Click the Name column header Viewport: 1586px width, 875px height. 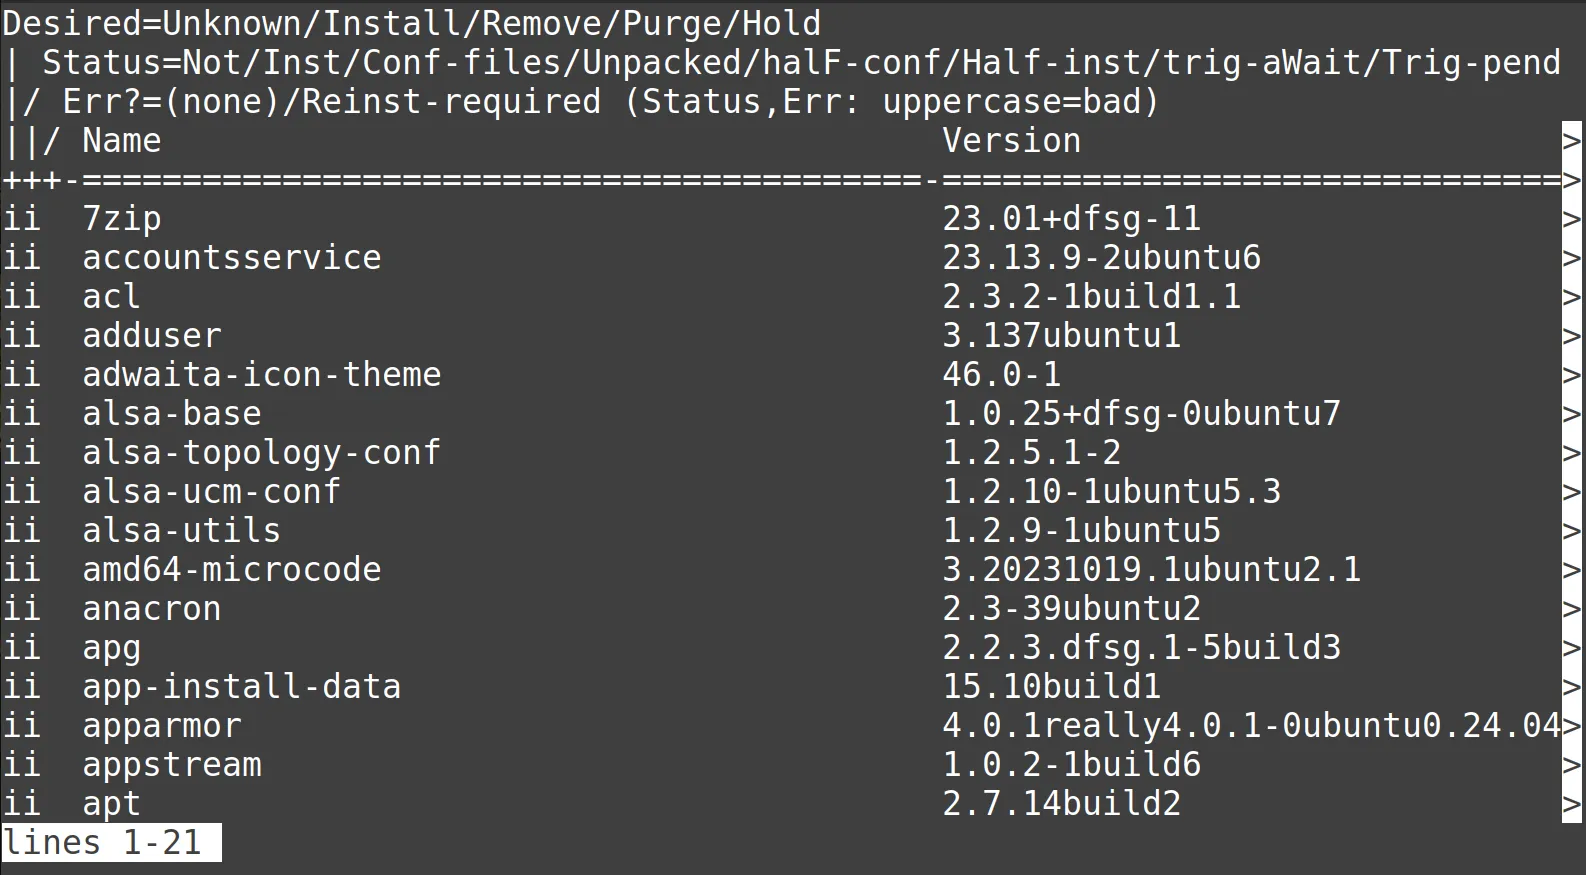point(121,141)
